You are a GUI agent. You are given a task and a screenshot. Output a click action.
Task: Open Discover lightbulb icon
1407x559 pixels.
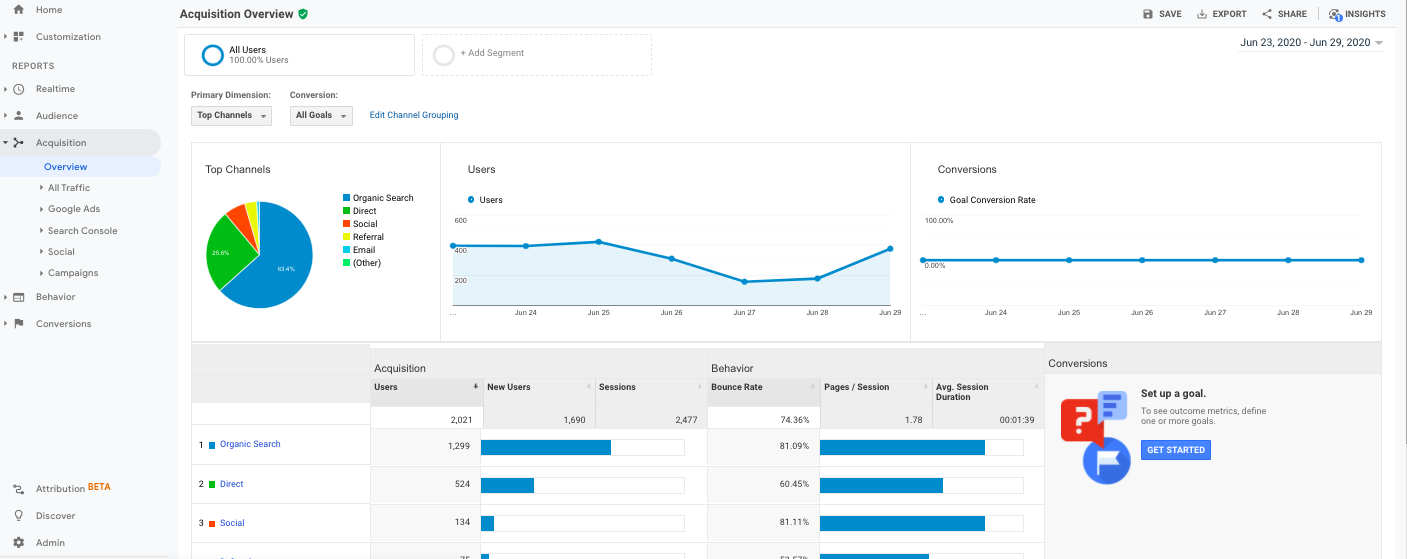point(18,516)
